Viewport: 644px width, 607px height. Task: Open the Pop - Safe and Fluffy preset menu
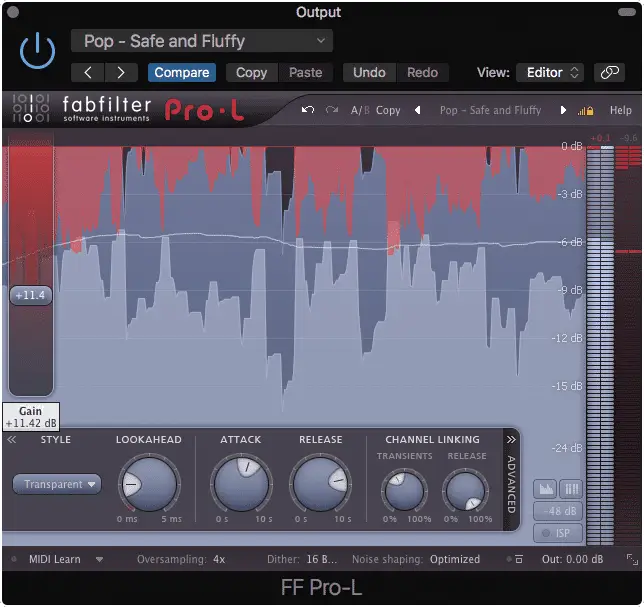point(202,41)
